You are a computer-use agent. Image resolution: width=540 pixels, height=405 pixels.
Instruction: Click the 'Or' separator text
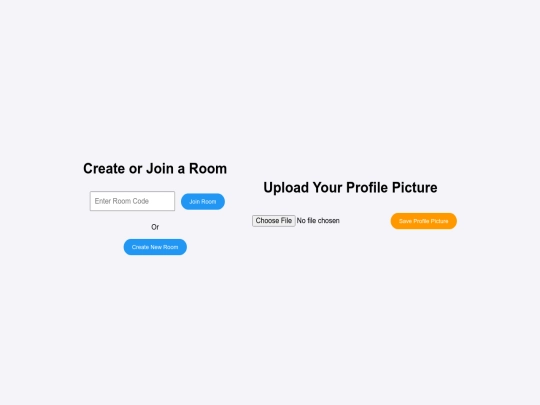point(155,227)
